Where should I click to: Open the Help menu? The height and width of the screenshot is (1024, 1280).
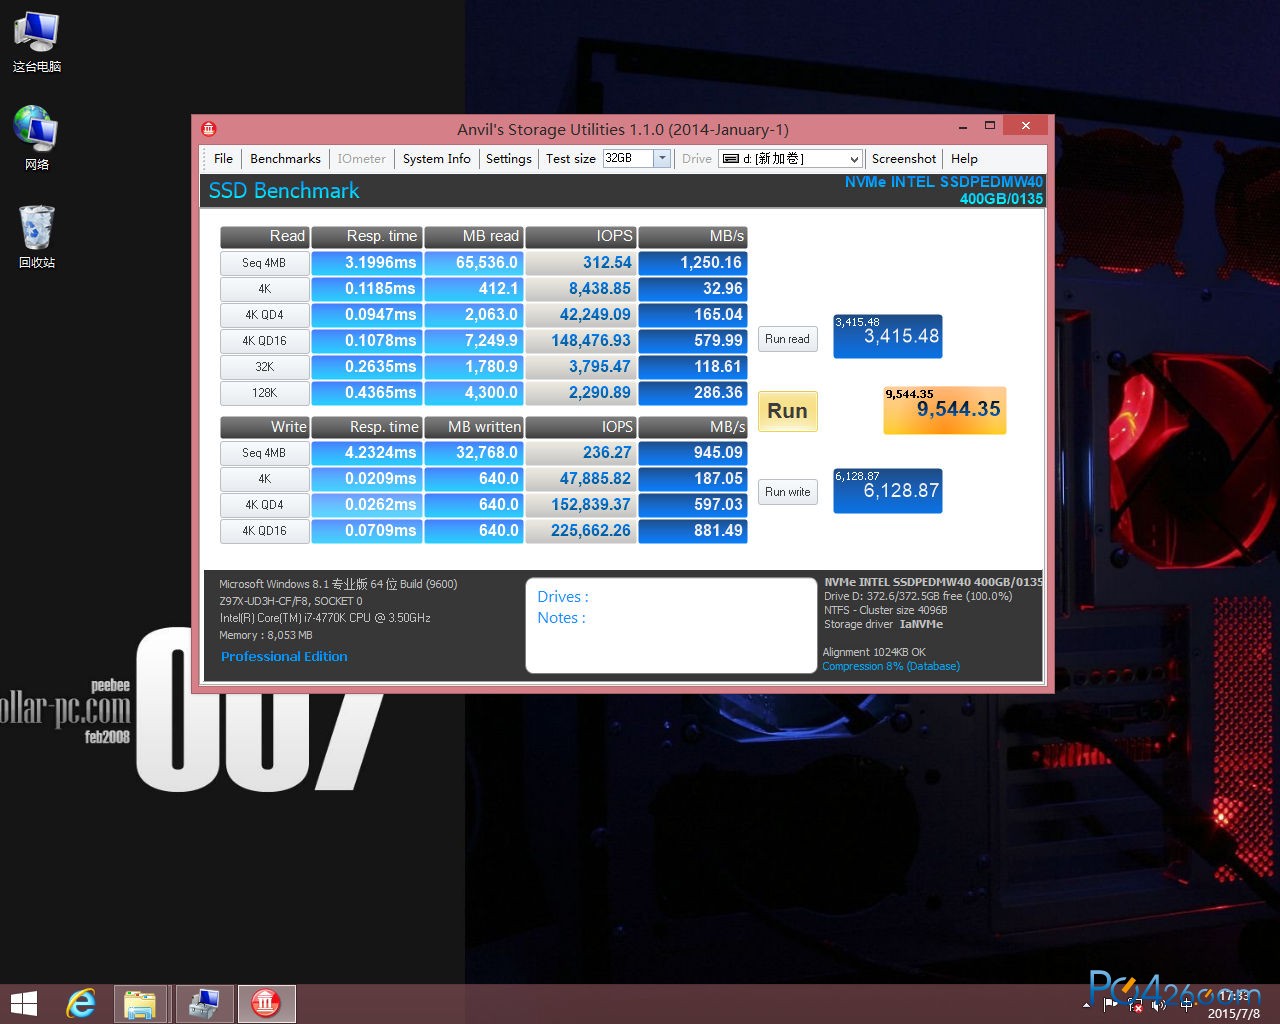pyautogui.click(x=964, y=158)
